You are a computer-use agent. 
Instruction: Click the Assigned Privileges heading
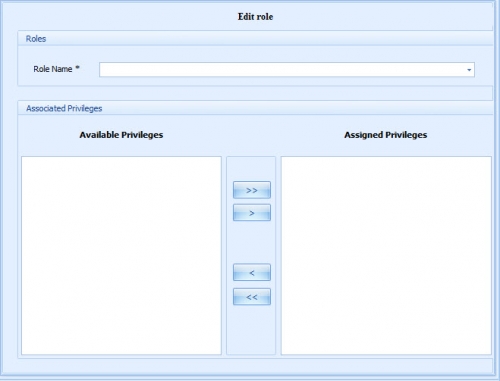386,135
